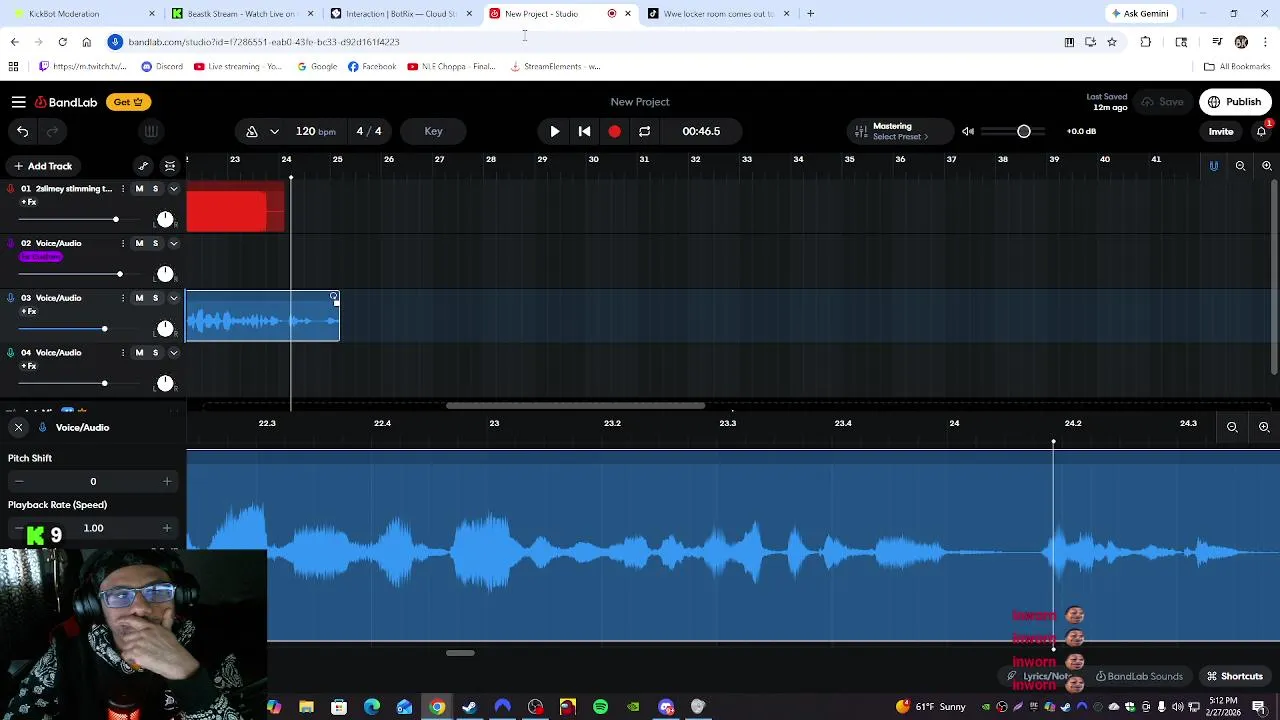Open track 03 three-dot menu

click(123, 298)
